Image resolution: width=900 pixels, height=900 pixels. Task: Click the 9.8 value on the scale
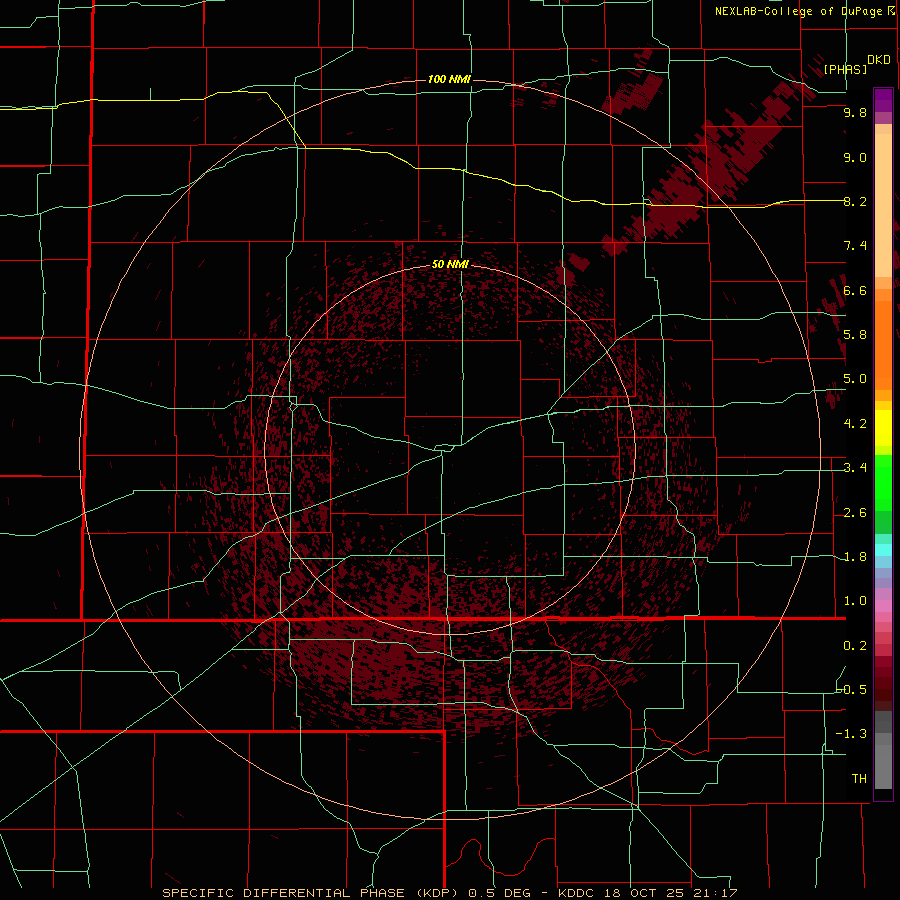click(x=855, y=112)
